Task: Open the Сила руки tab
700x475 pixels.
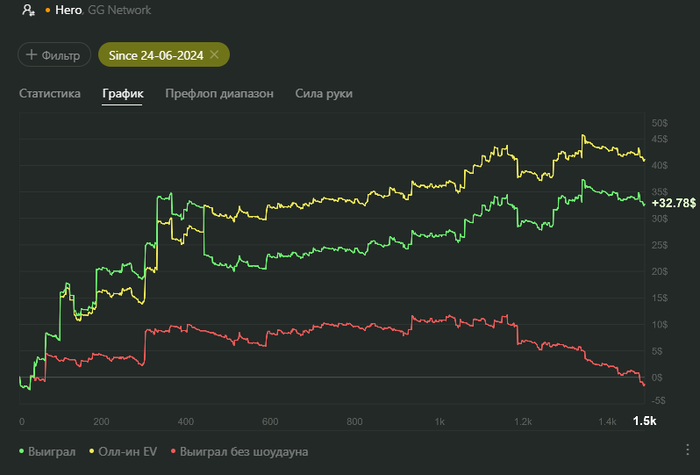Action: pos(324,93)
